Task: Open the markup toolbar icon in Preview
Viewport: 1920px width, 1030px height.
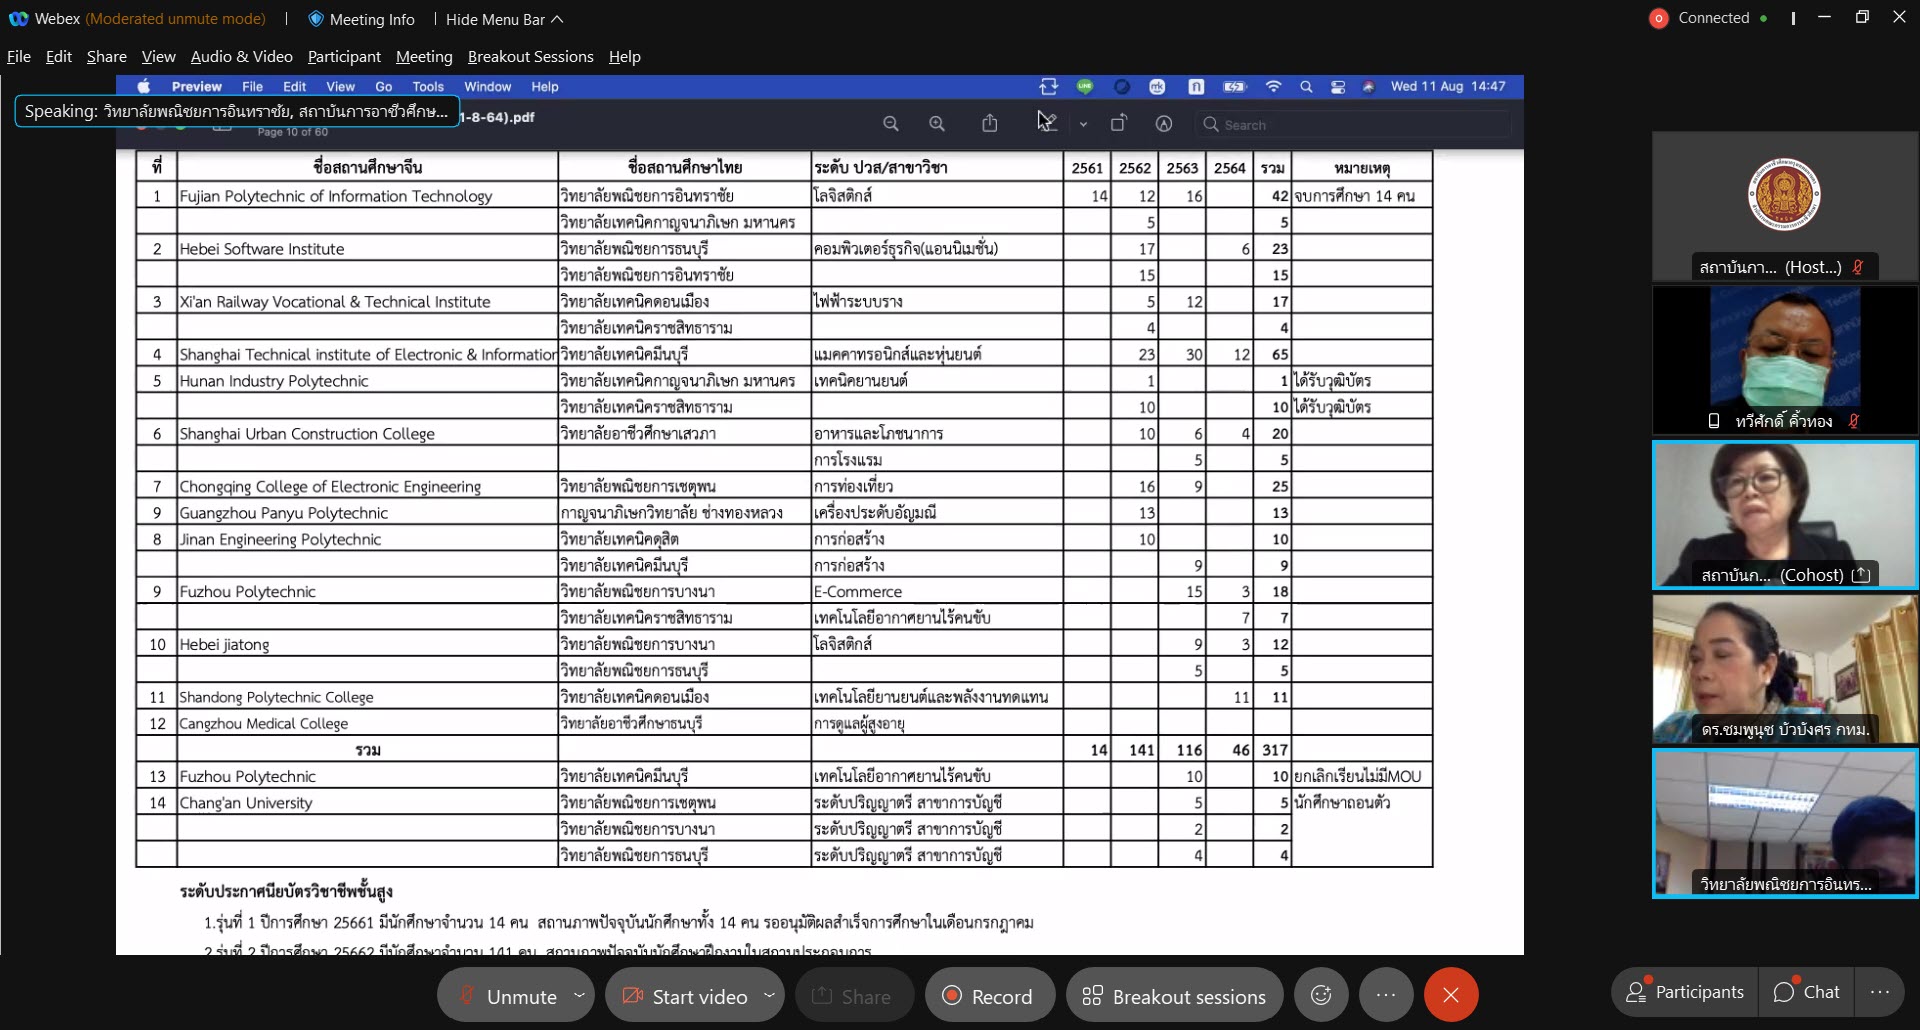Action: (1164, 124)
